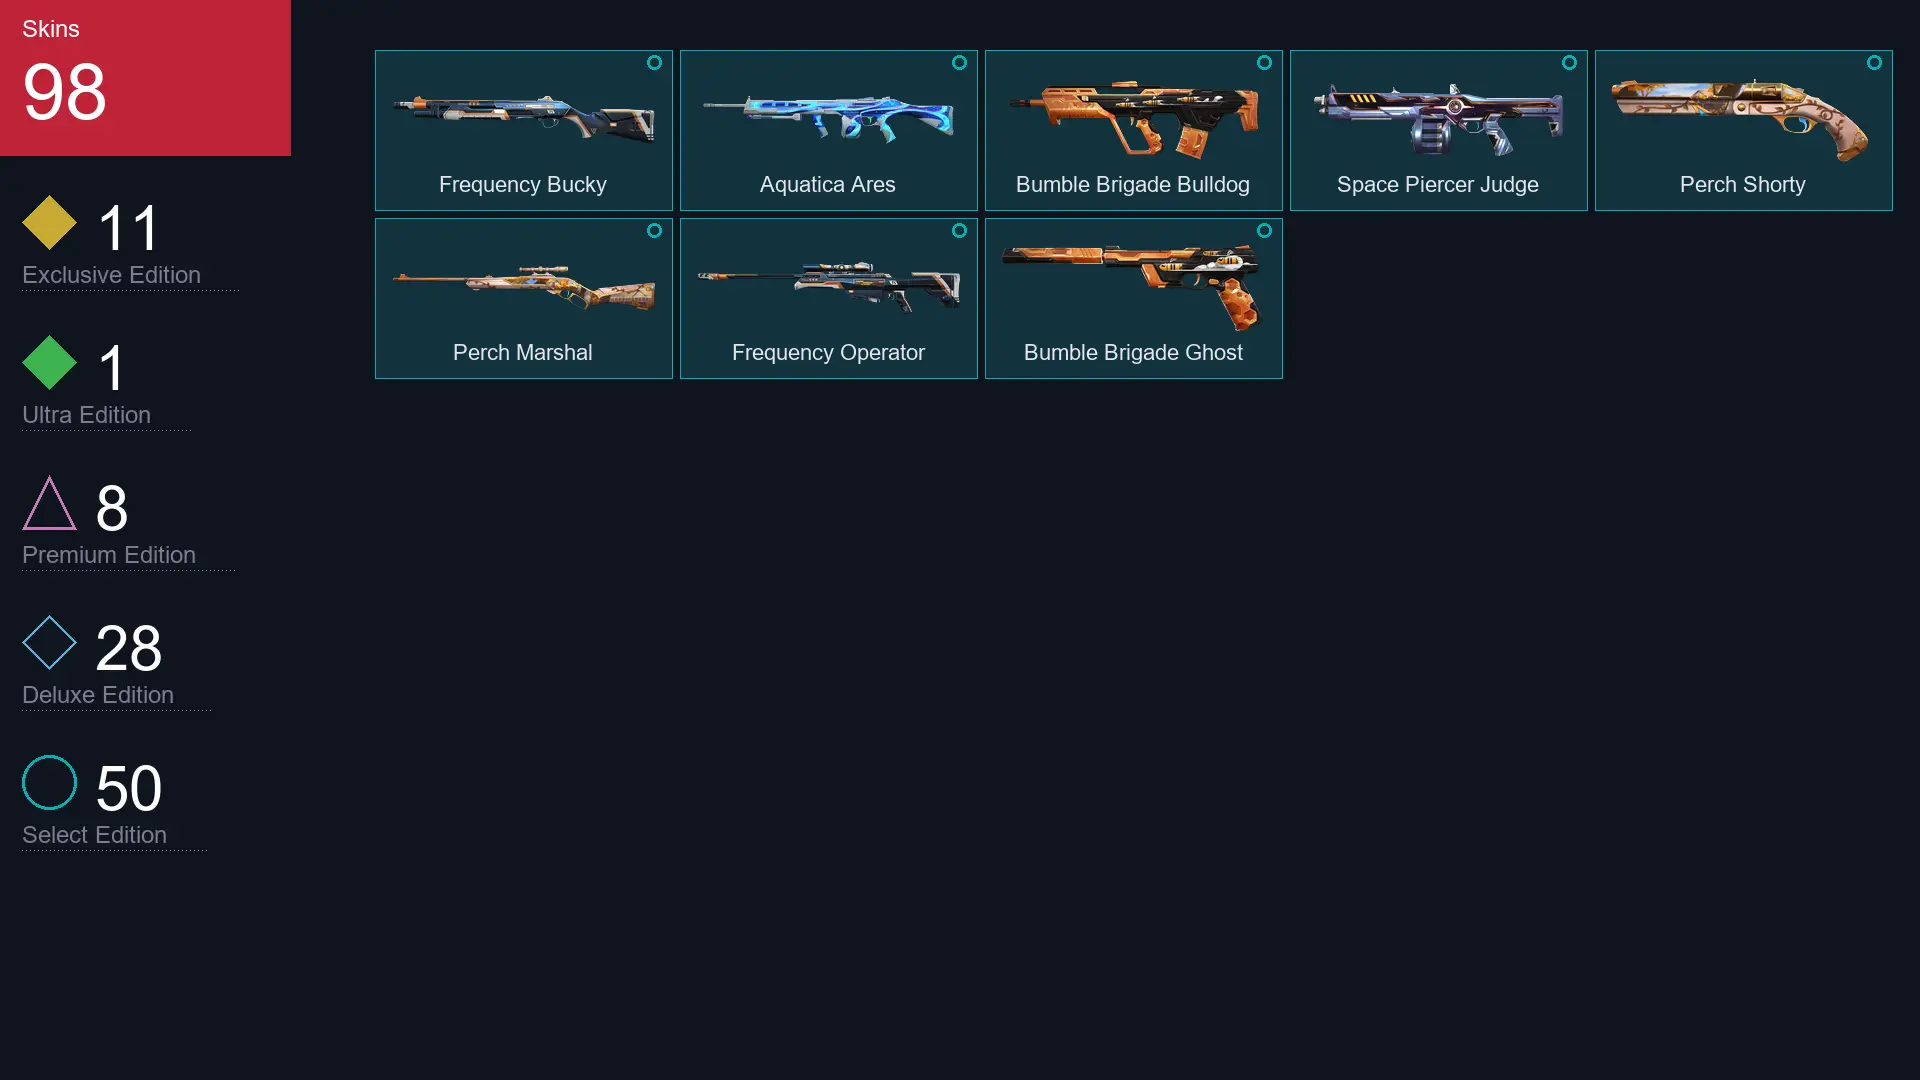Select the teal Select Edition circle icon
The image size is (1920, 1080).
click(x=49, y=782)
